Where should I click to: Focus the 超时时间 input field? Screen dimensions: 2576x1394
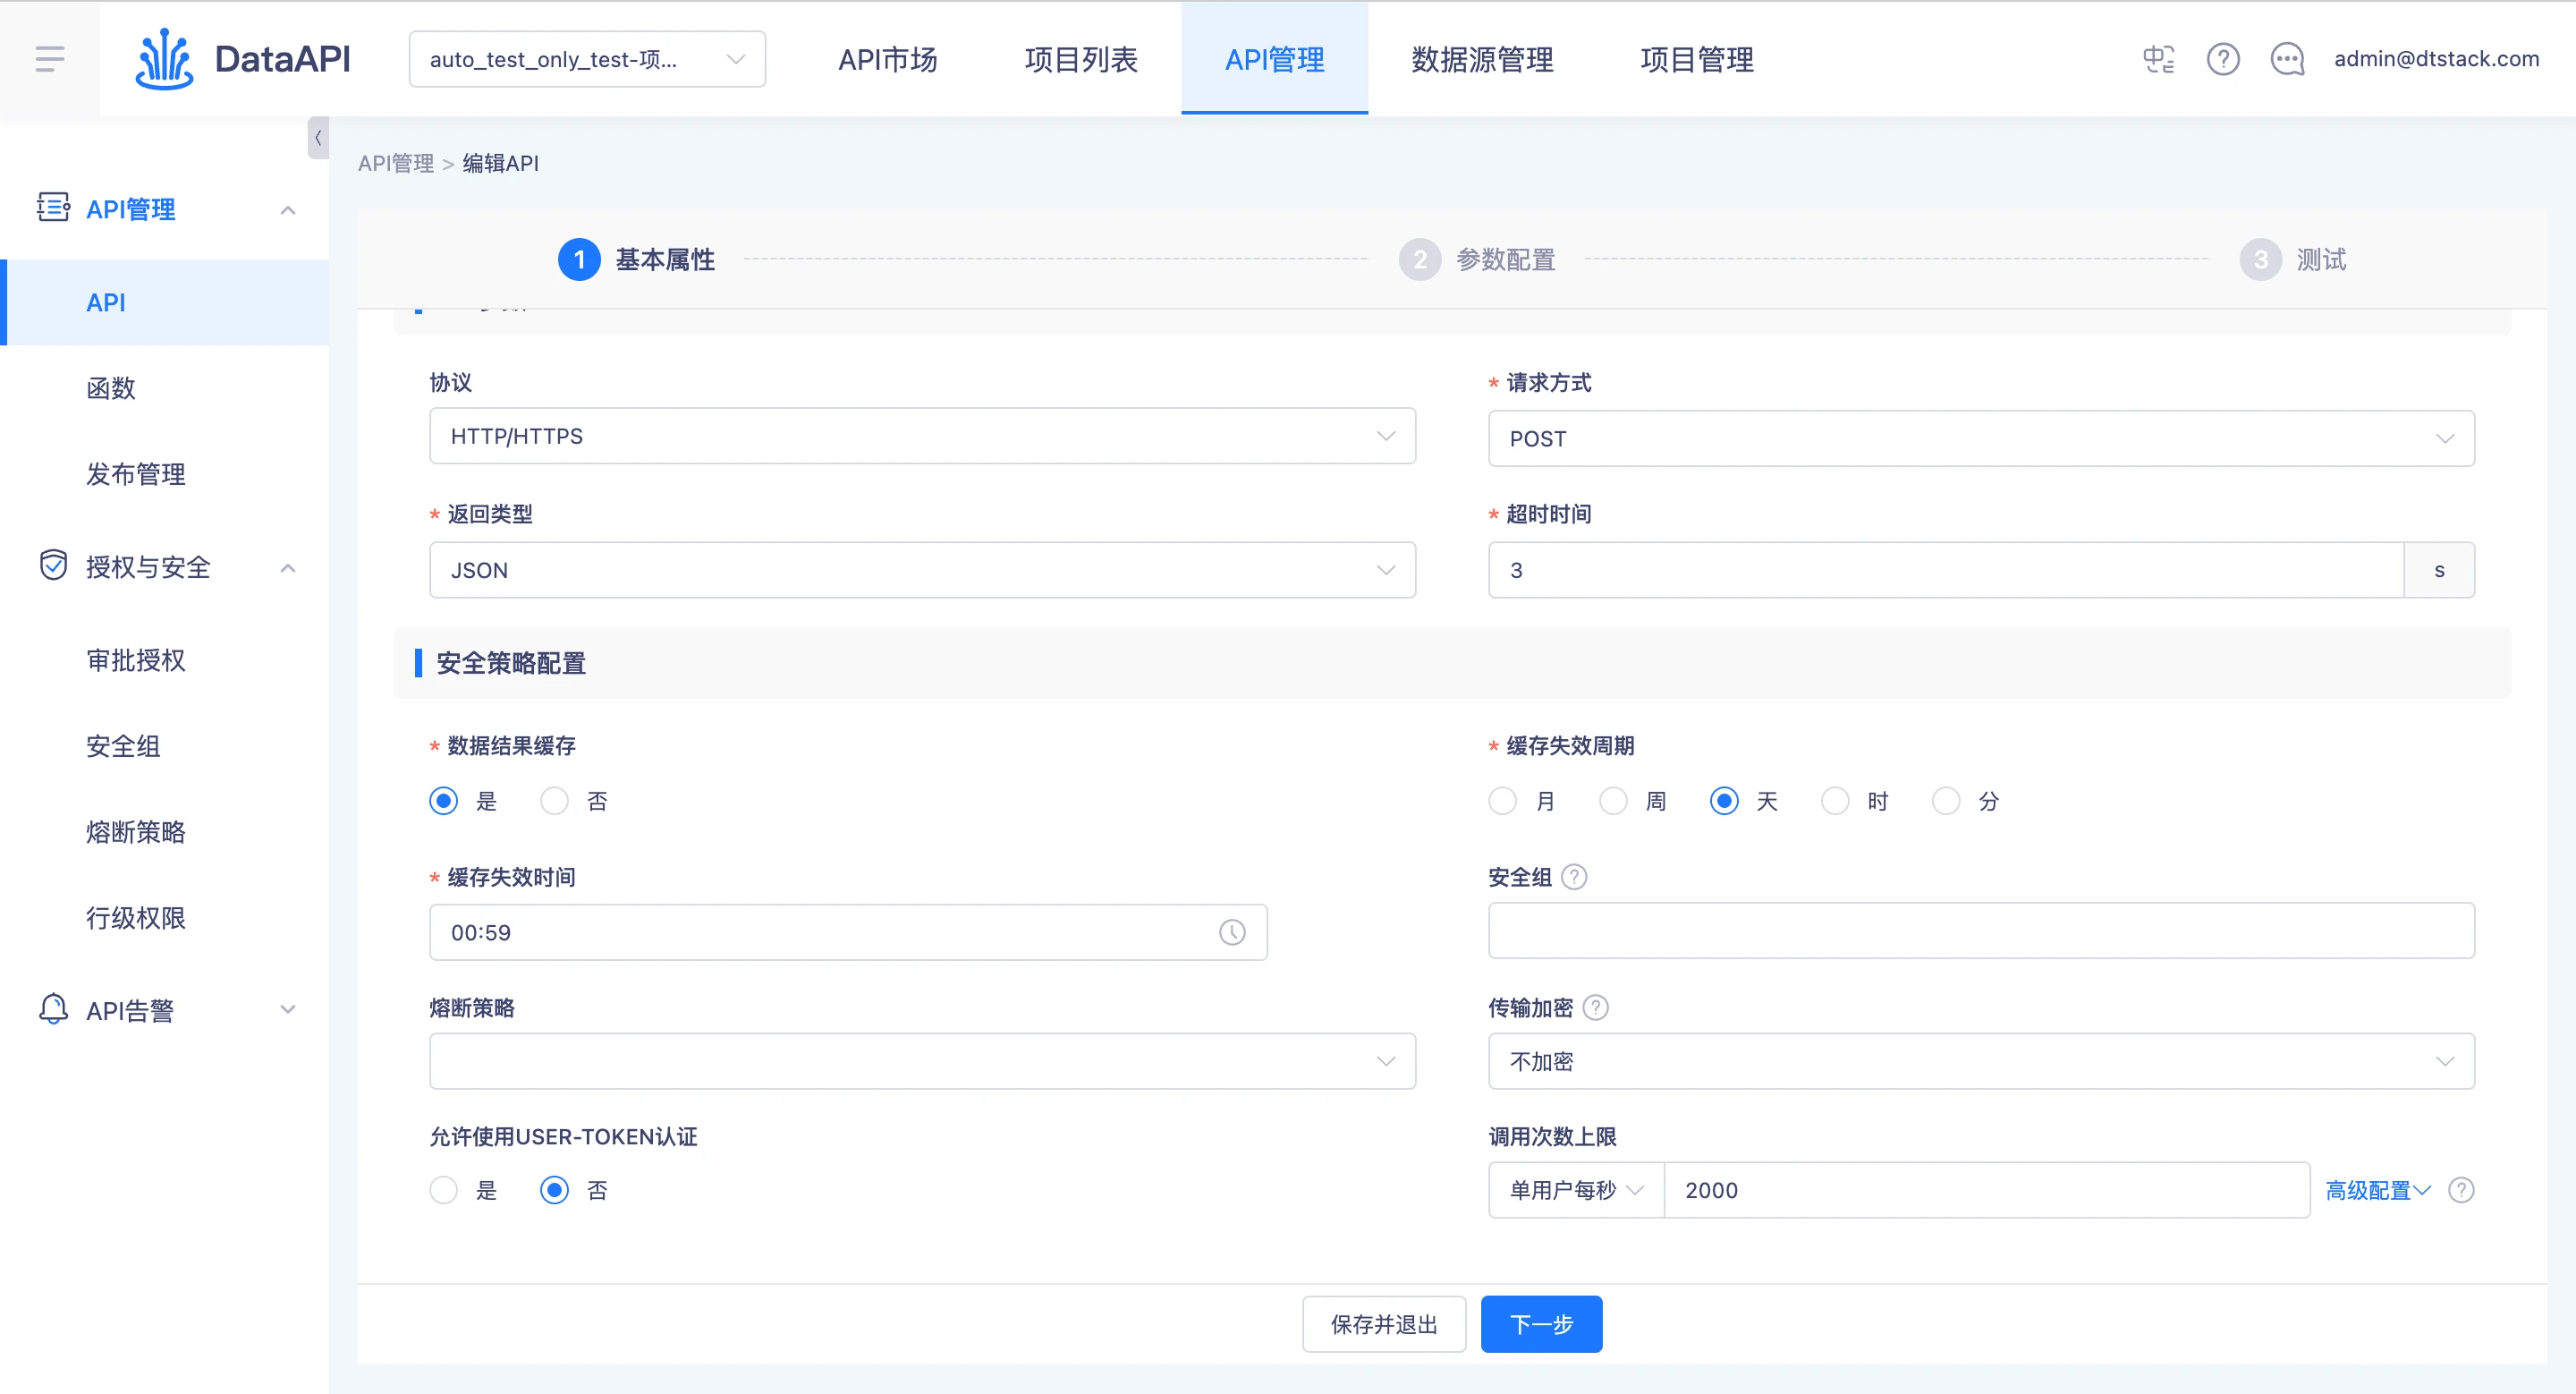pyautogui.click(x=1946, y=570)
